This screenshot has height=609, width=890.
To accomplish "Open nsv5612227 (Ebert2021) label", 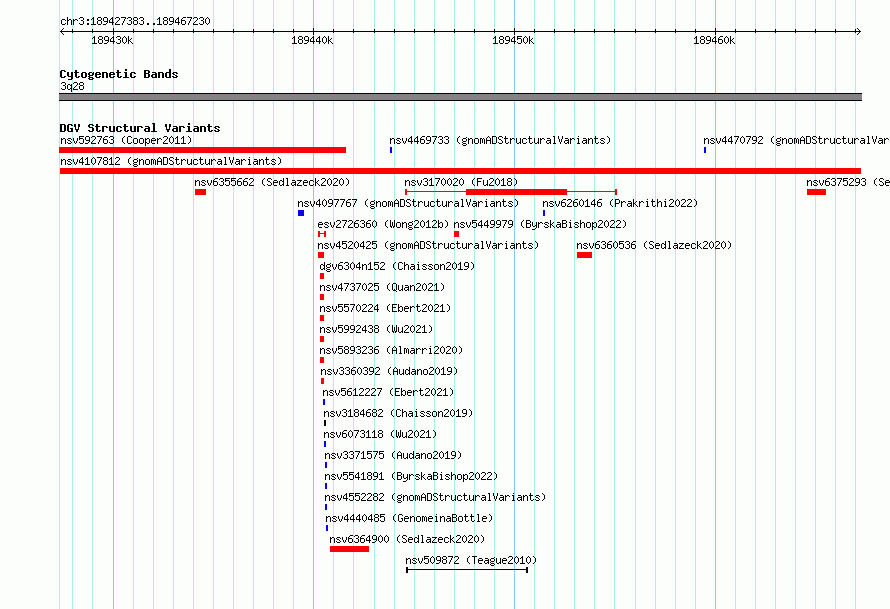I will 388,392.
